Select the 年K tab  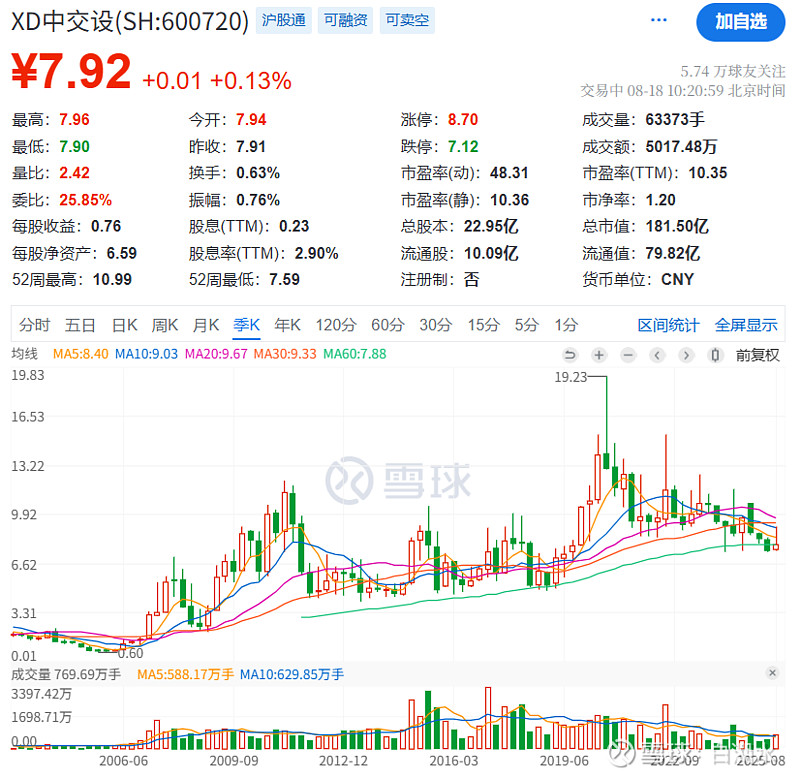(287, 325)
